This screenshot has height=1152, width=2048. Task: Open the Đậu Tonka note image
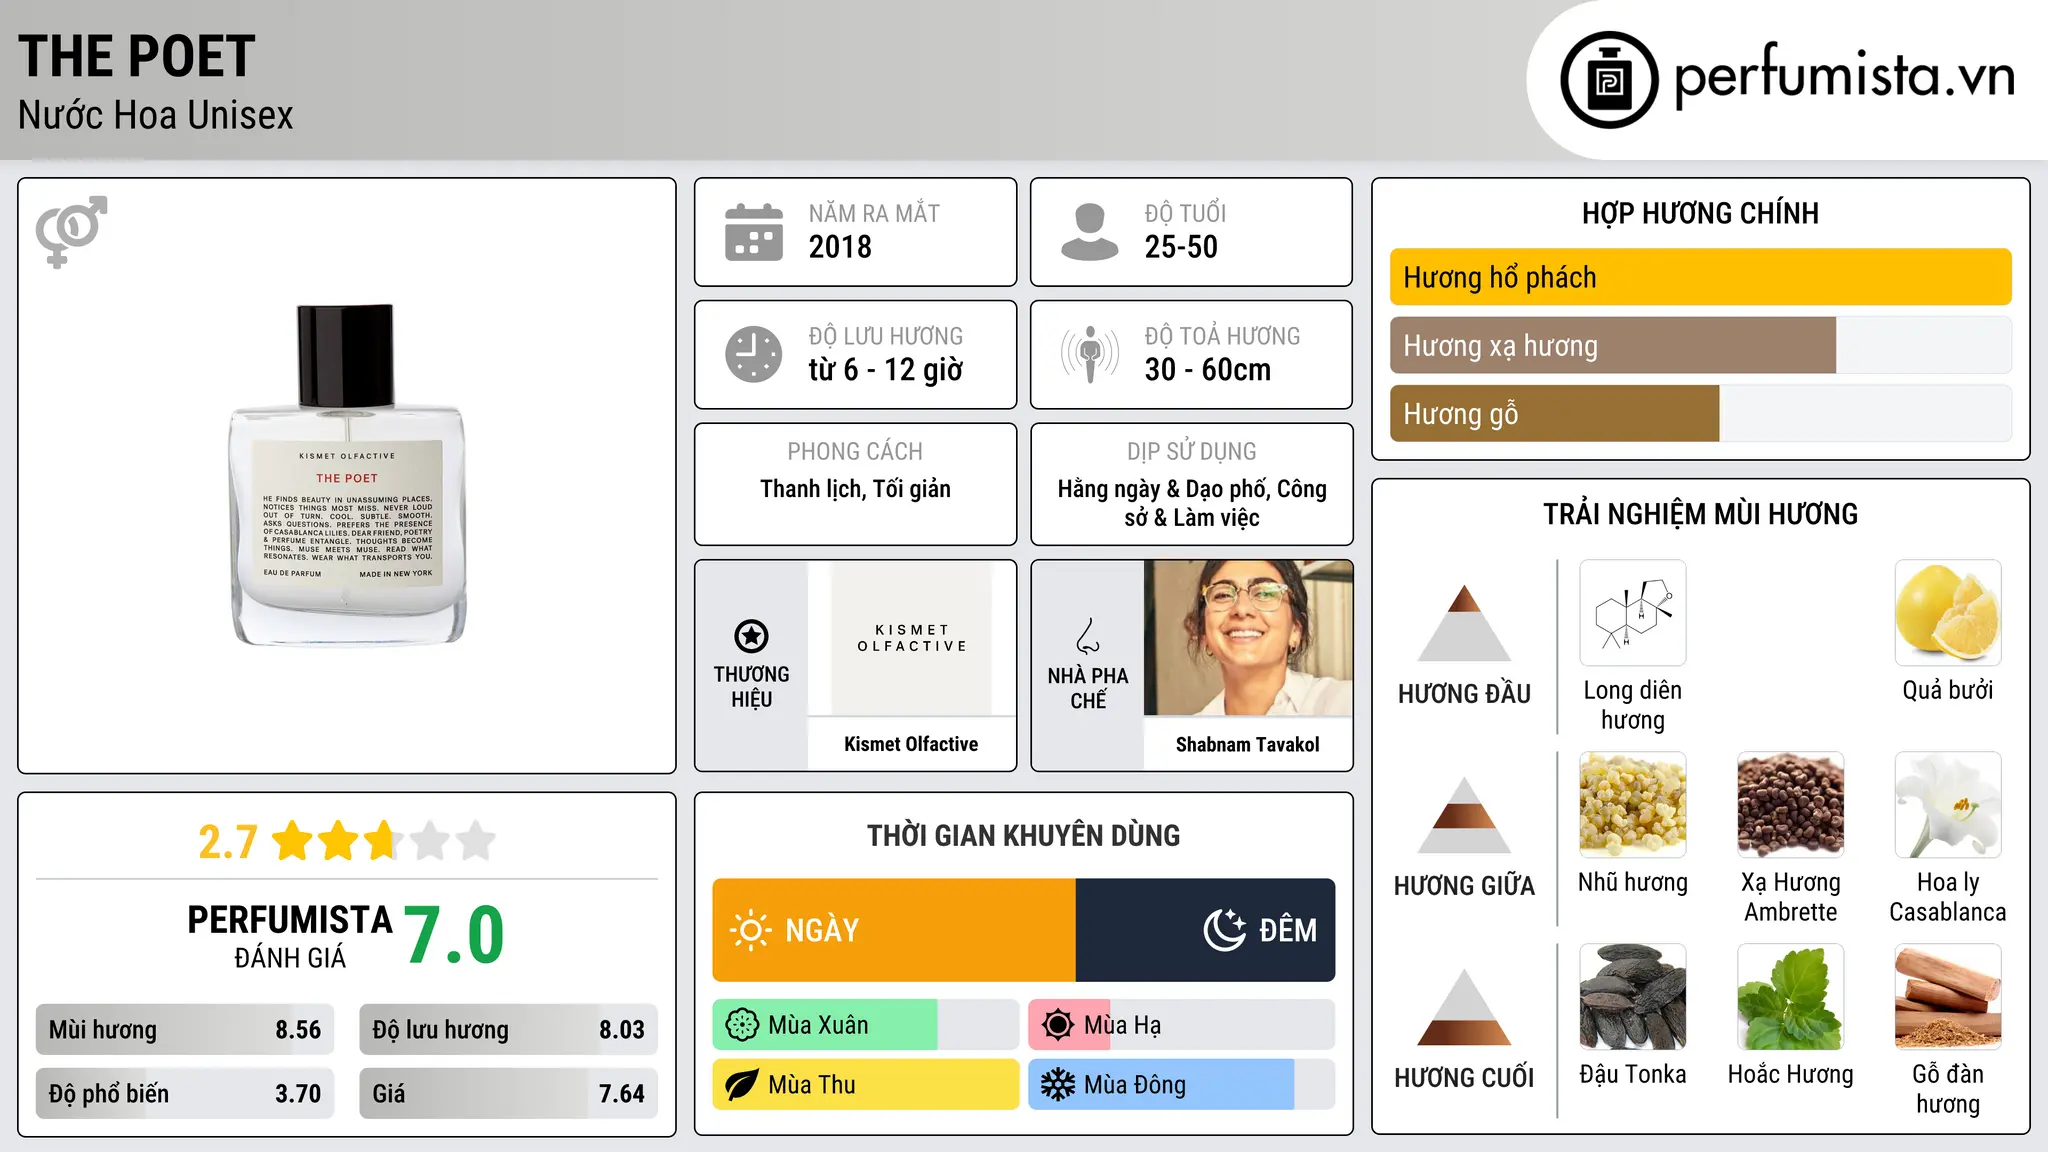tap(1633, 997)
